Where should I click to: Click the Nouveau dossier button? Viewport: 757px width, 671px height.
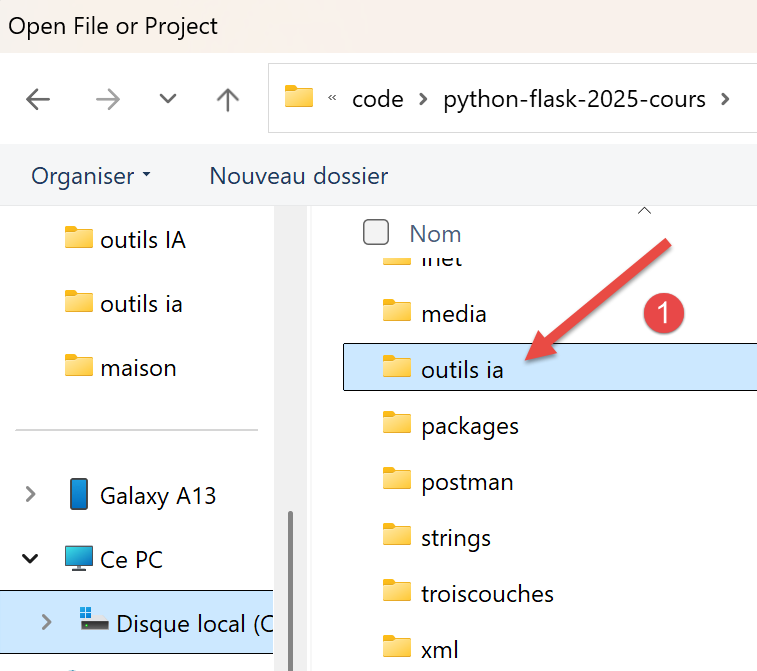click(x=298, y=176)
